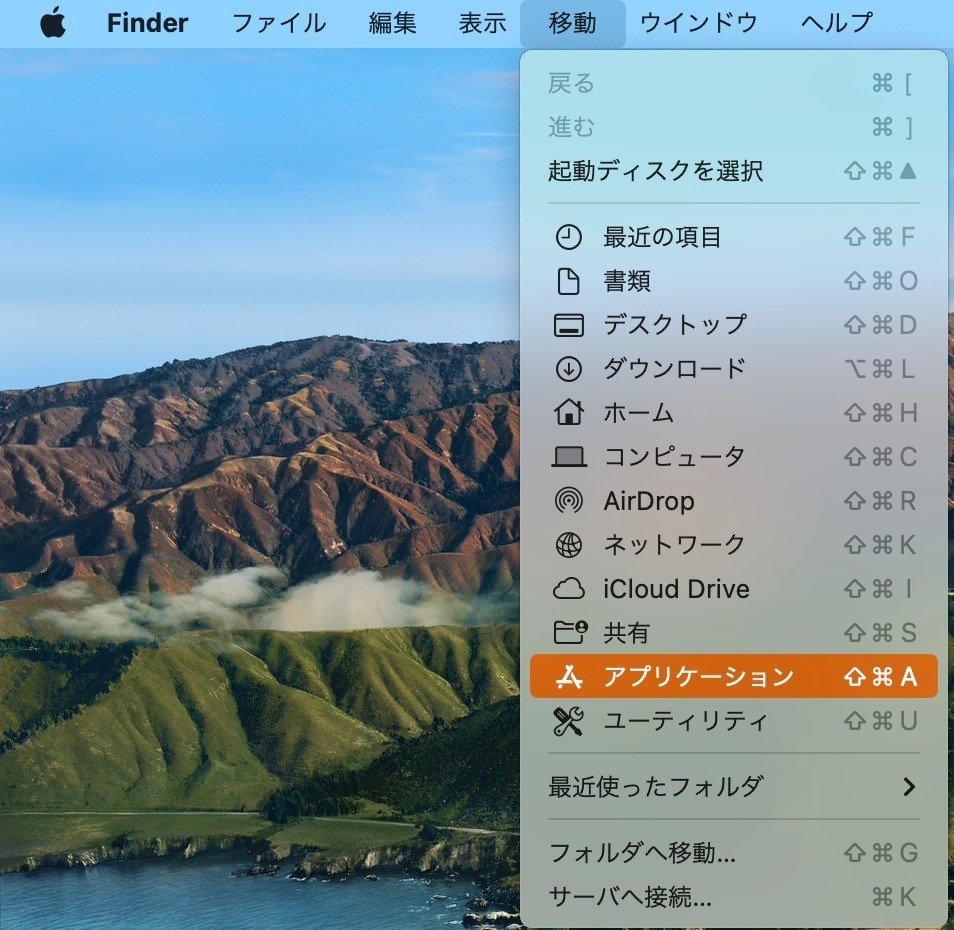This screenshot has width=954, height=930.
Task: Select ユーティリティ entry
Action: click(x=733, y=721)
